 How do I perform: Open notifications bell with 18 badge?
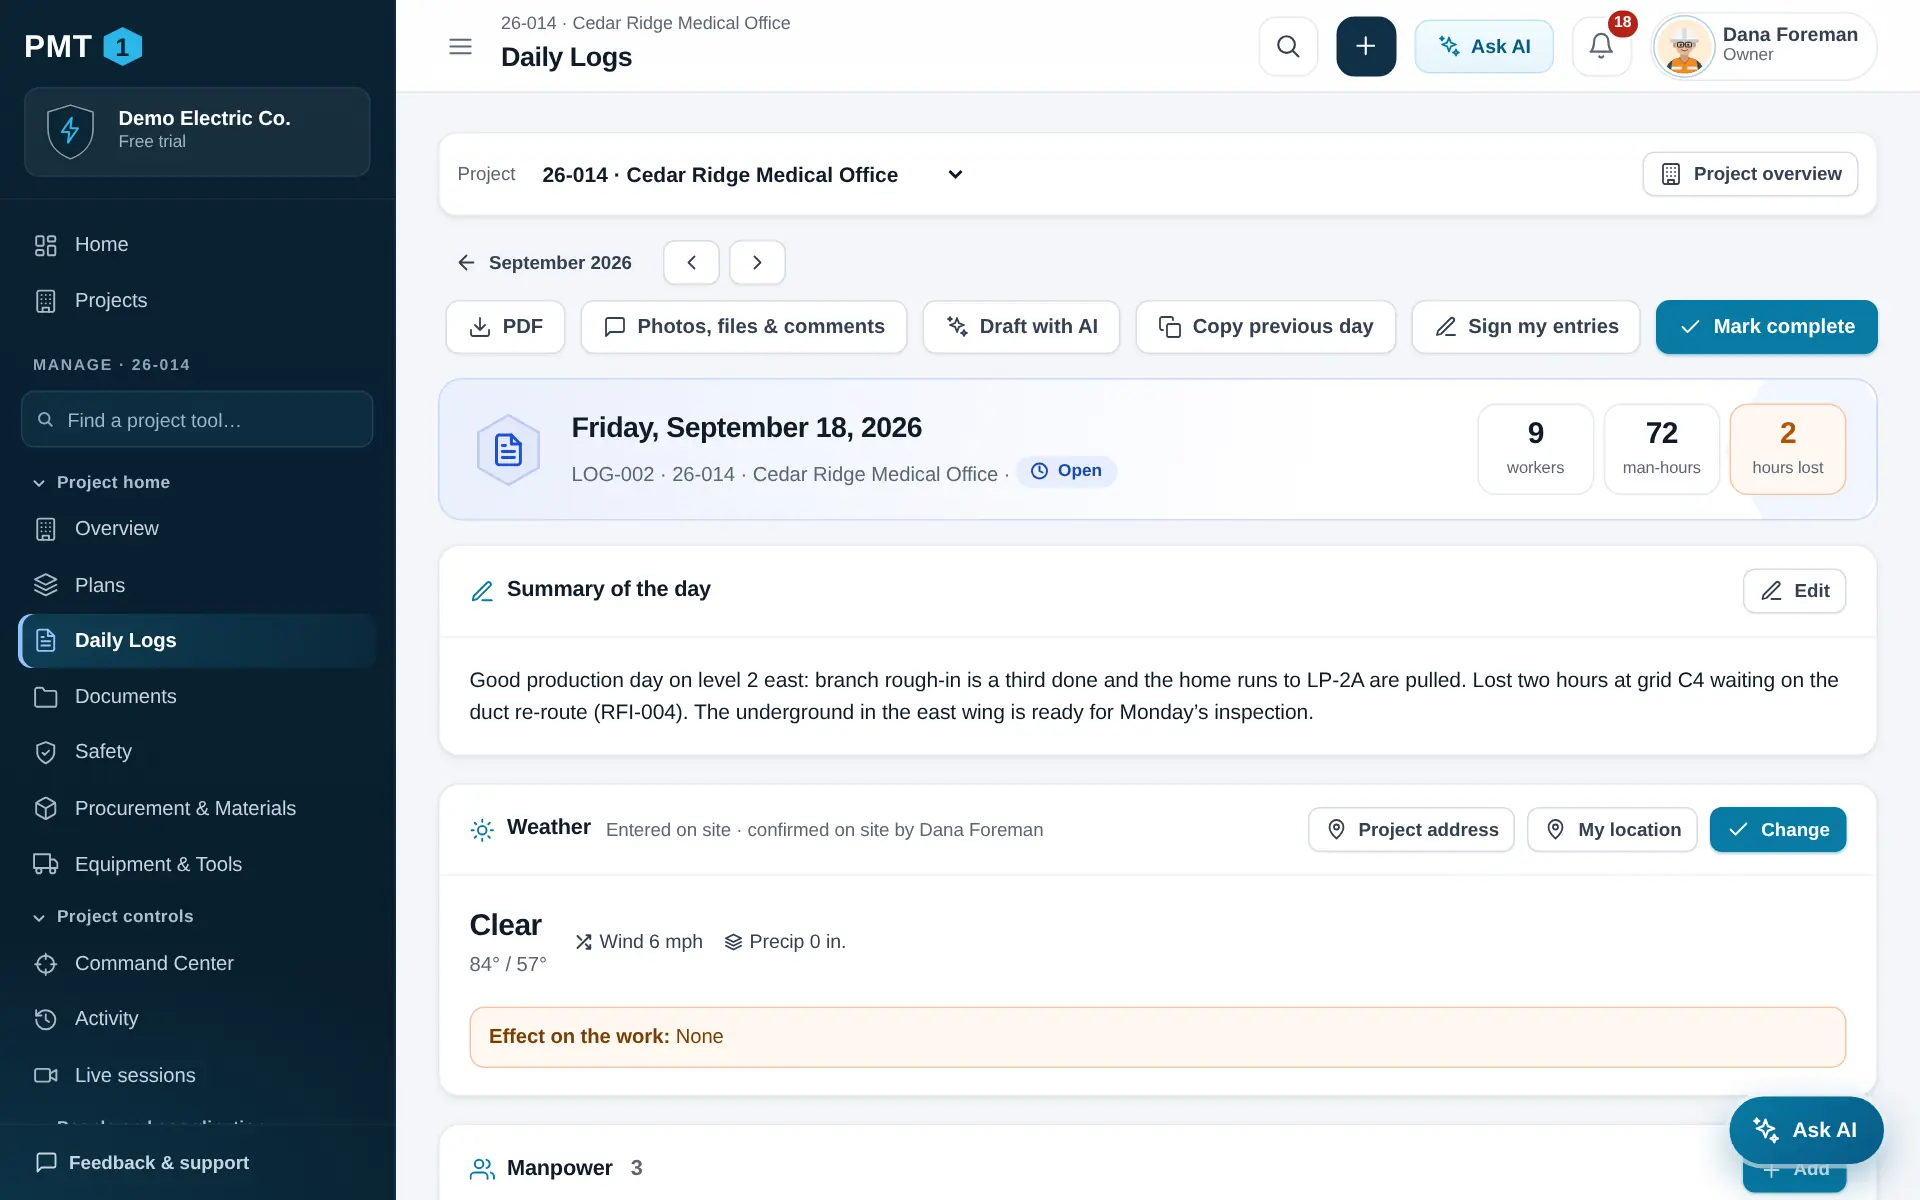pyautogui.click(x=1601, y=46)
